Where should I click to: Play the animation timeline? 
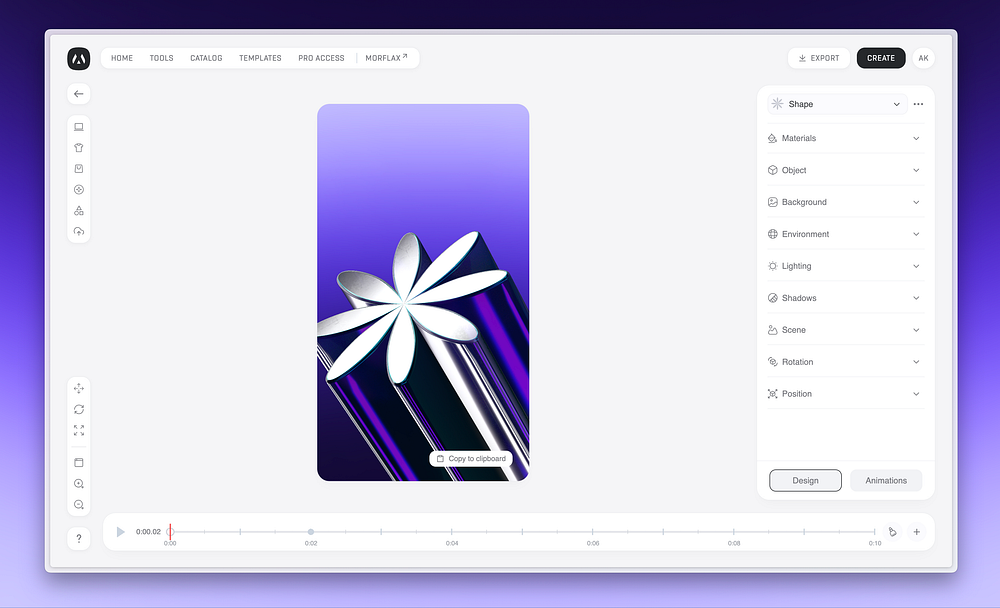coord(121,532)
